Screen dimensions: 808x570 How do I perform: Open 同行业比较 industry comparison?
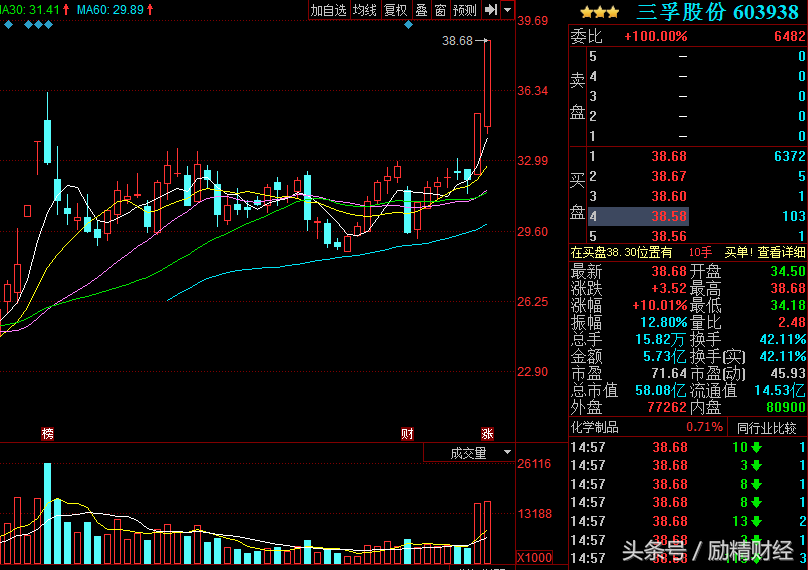pos(767,428)
